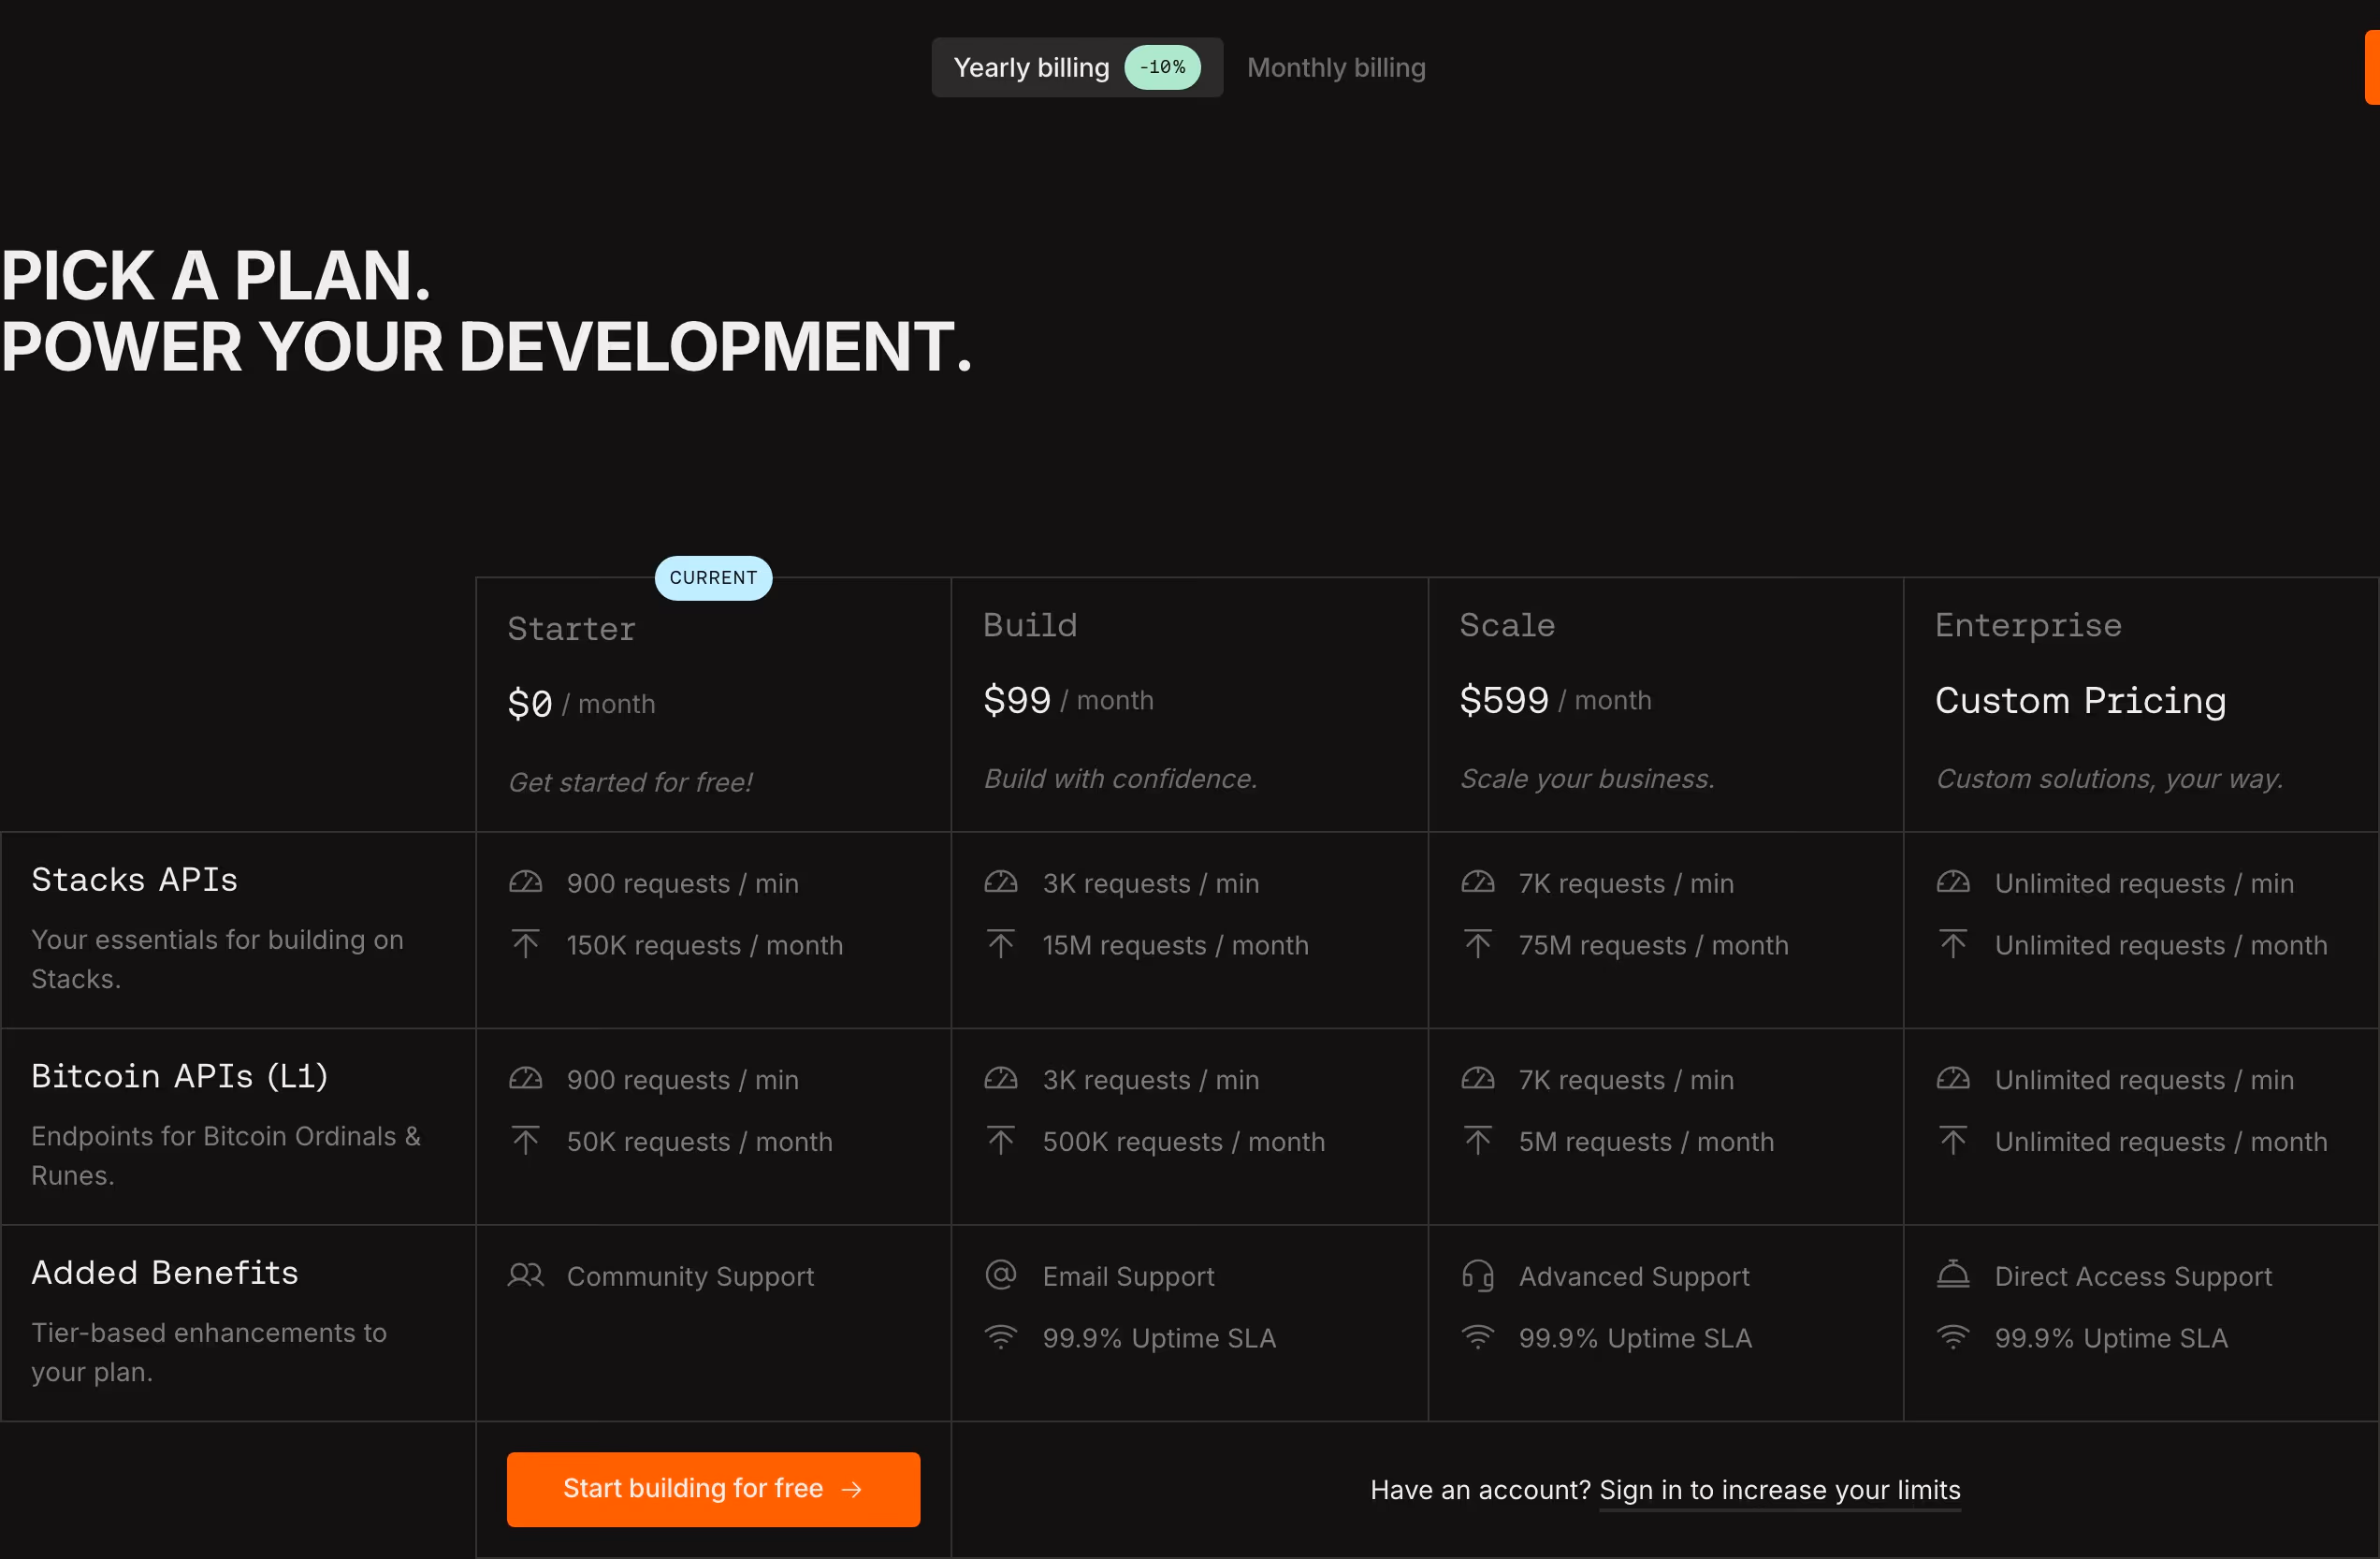Click the people icon beside Community Support

[x=525, y=1275]
